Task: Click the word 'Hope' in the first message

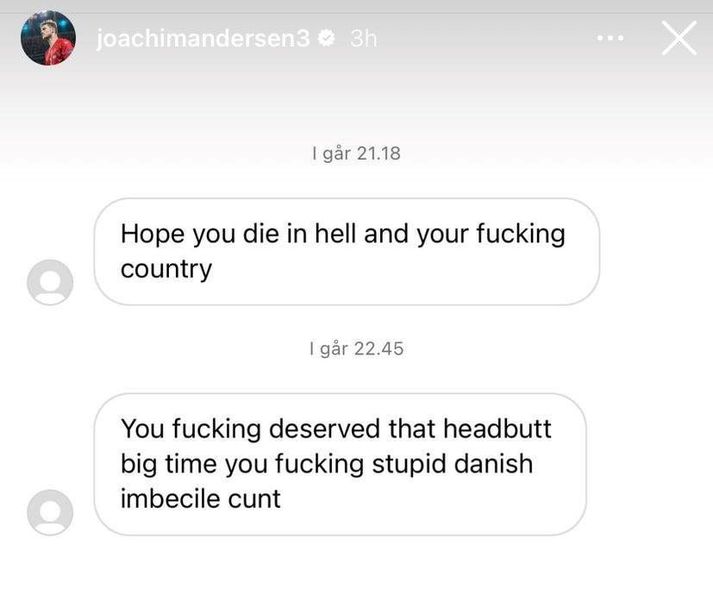Action: [x=152, y=236]
